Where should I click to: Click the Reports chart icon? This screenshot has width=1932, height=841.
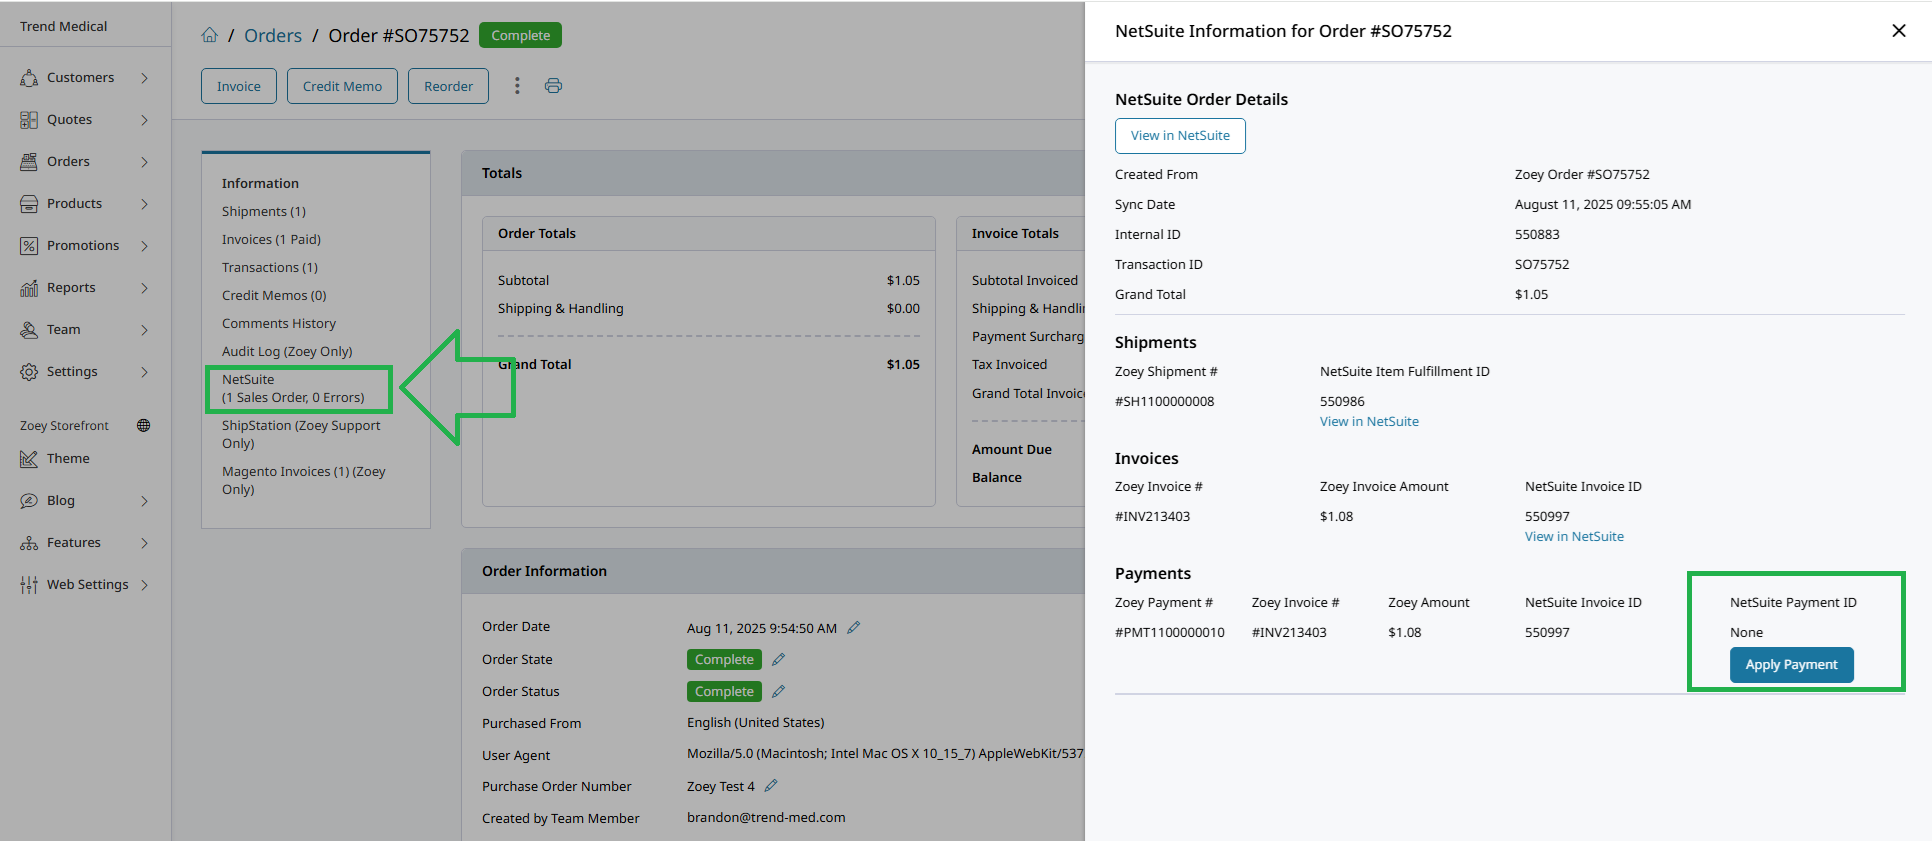[x=29, y=288]
